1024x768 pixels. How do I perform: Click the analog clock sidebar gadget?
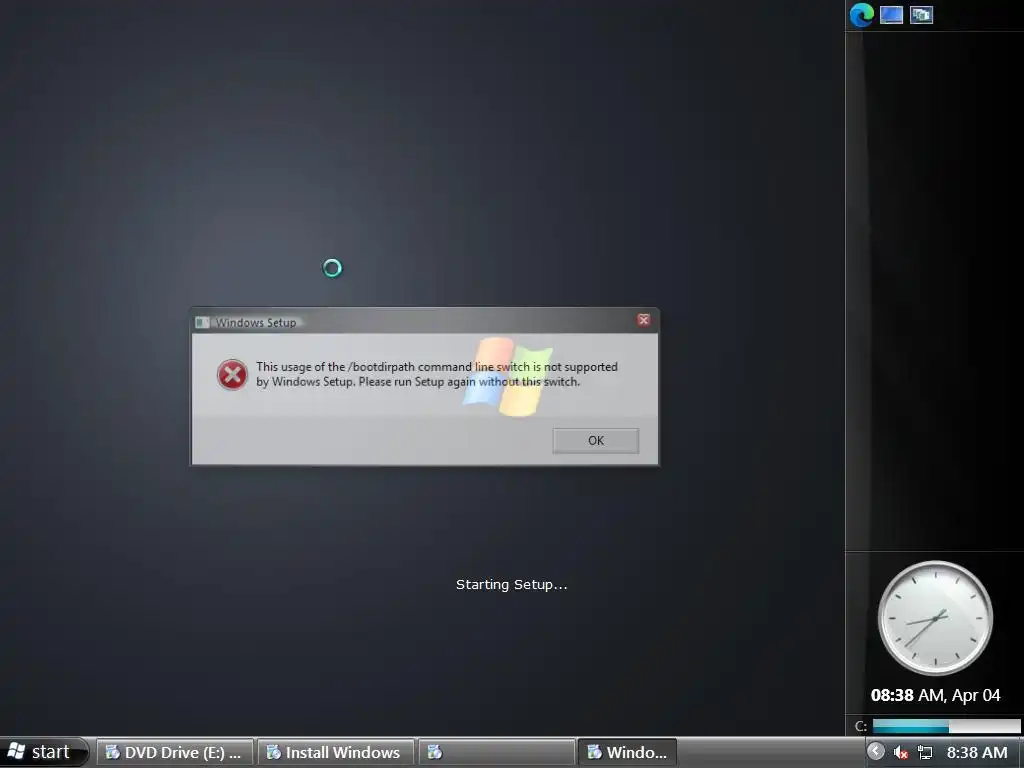[x=935, y=618]
